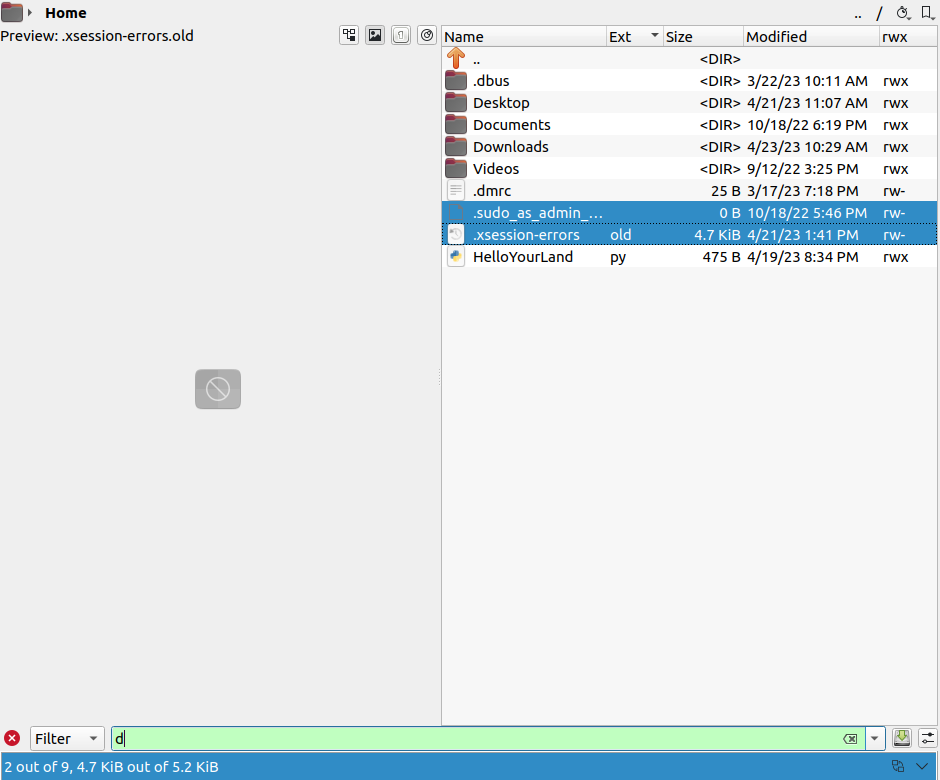Expand the status bar chevron menu
This screenshot has height=780, width=940.
923,766
